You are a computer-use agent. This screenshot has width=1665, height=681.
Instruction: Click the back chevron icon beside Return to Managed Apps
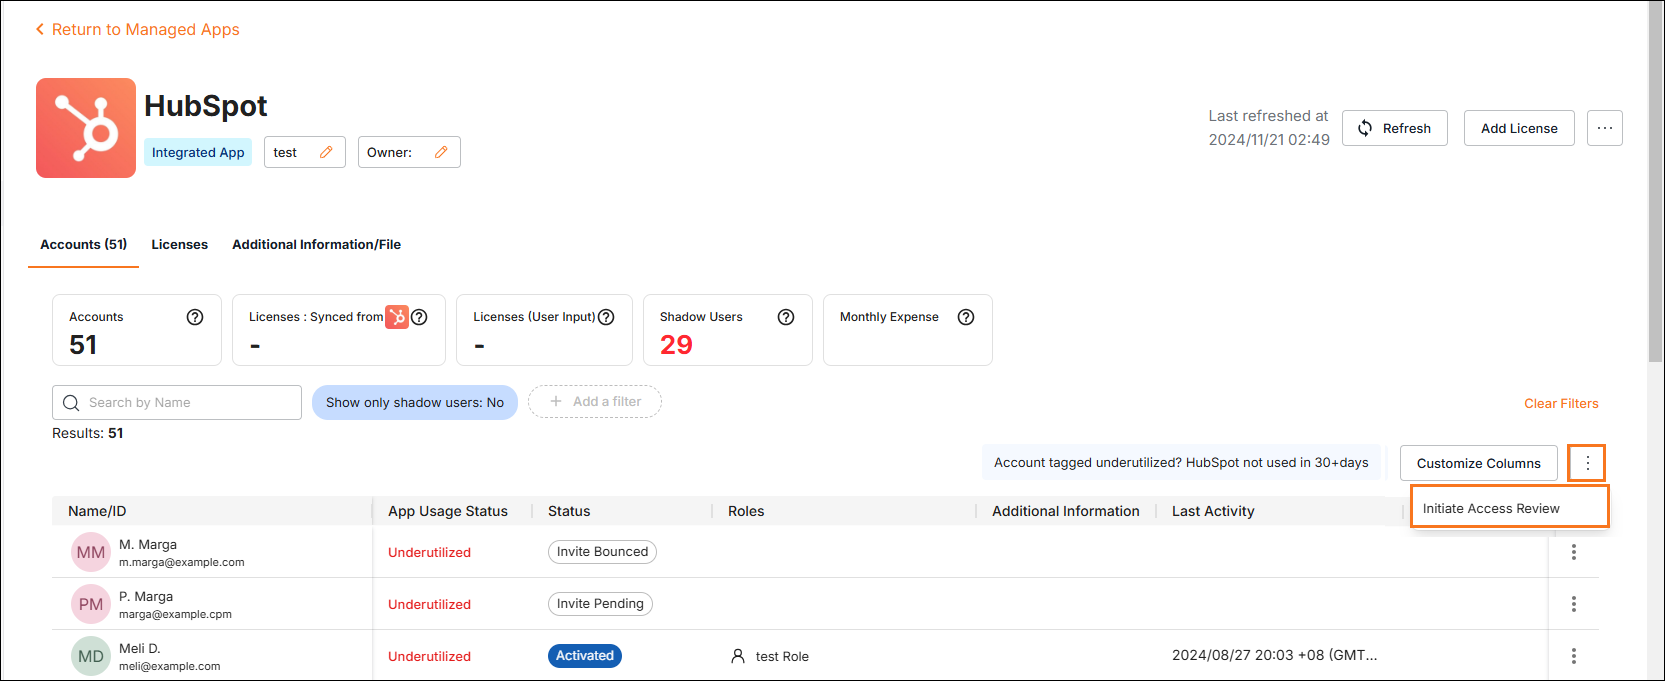pyautogui.click(x=40, y=29)
